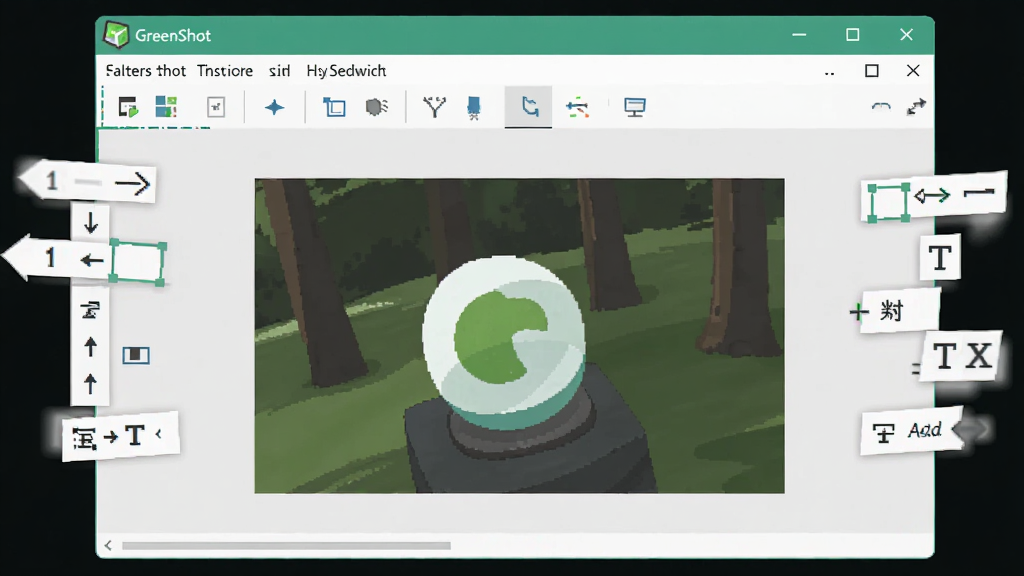Click the horizontal scrollbar thumb at bottom
Screen dimensions: 1024x576
click(286, 545)
